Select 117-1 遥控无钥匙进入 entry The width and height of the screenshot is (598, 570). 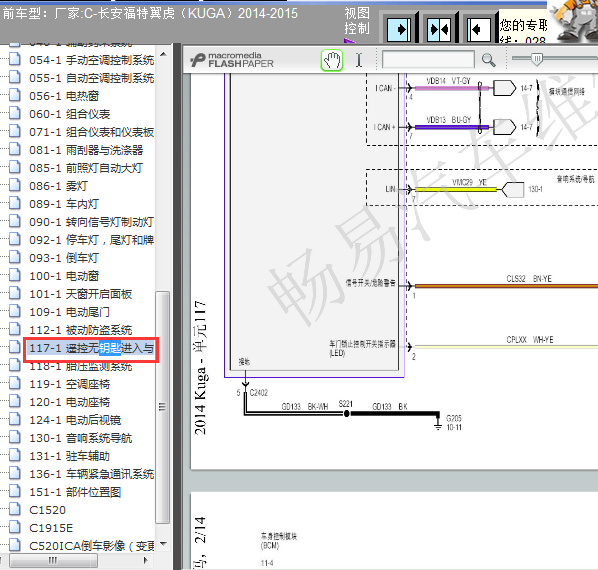click(92, 348)
